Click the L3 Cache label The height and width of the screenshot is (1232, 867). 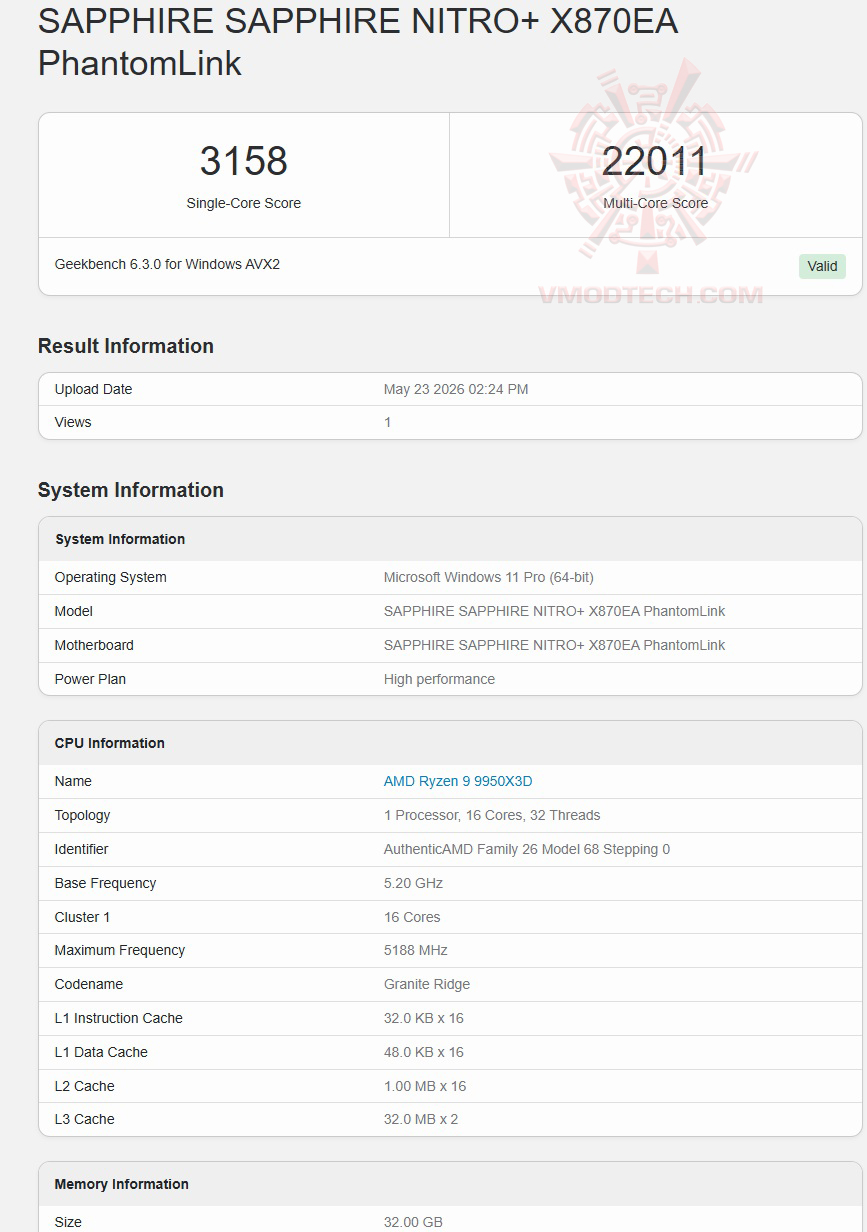point(85,1119)
